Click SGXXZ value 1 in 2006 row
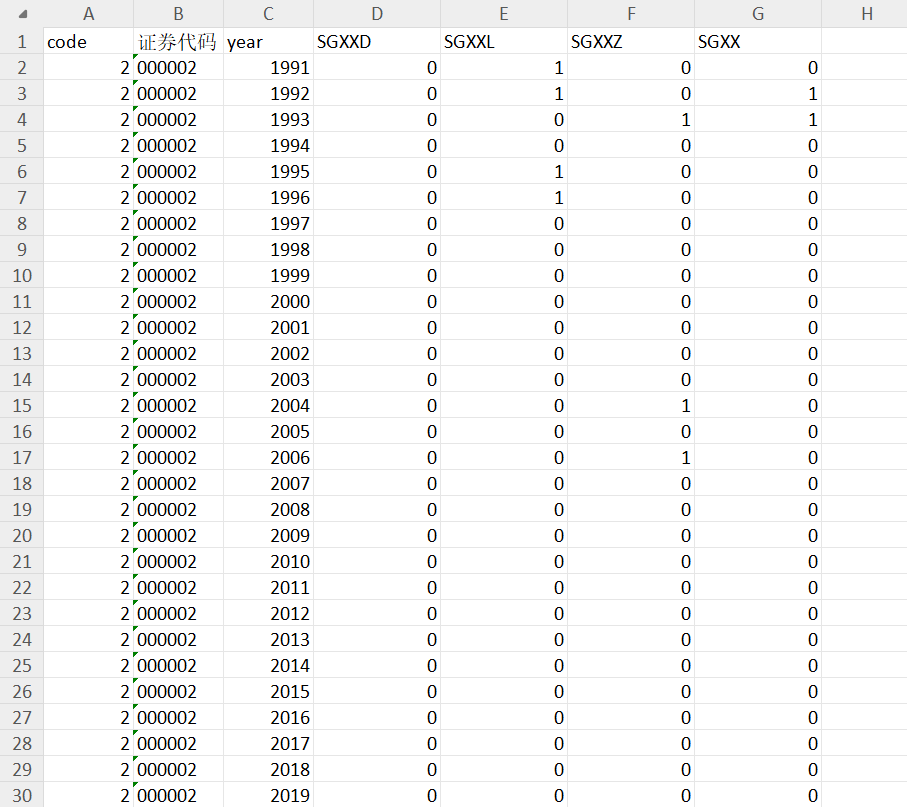The image size is (907, 807). (631, 458)
